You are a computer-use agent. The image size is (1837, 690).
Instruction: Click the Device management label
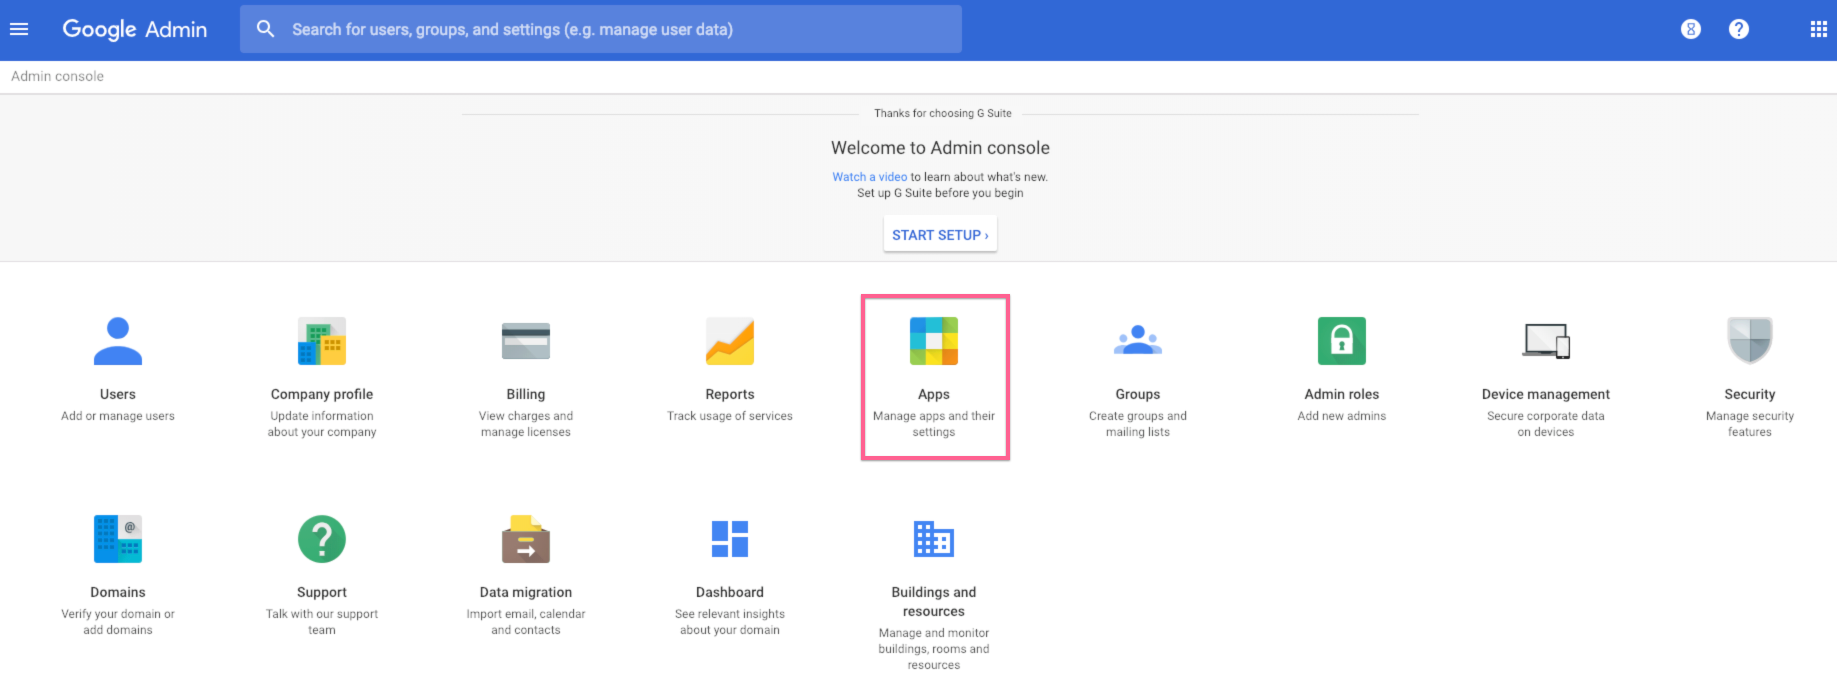coord(1546,394)
